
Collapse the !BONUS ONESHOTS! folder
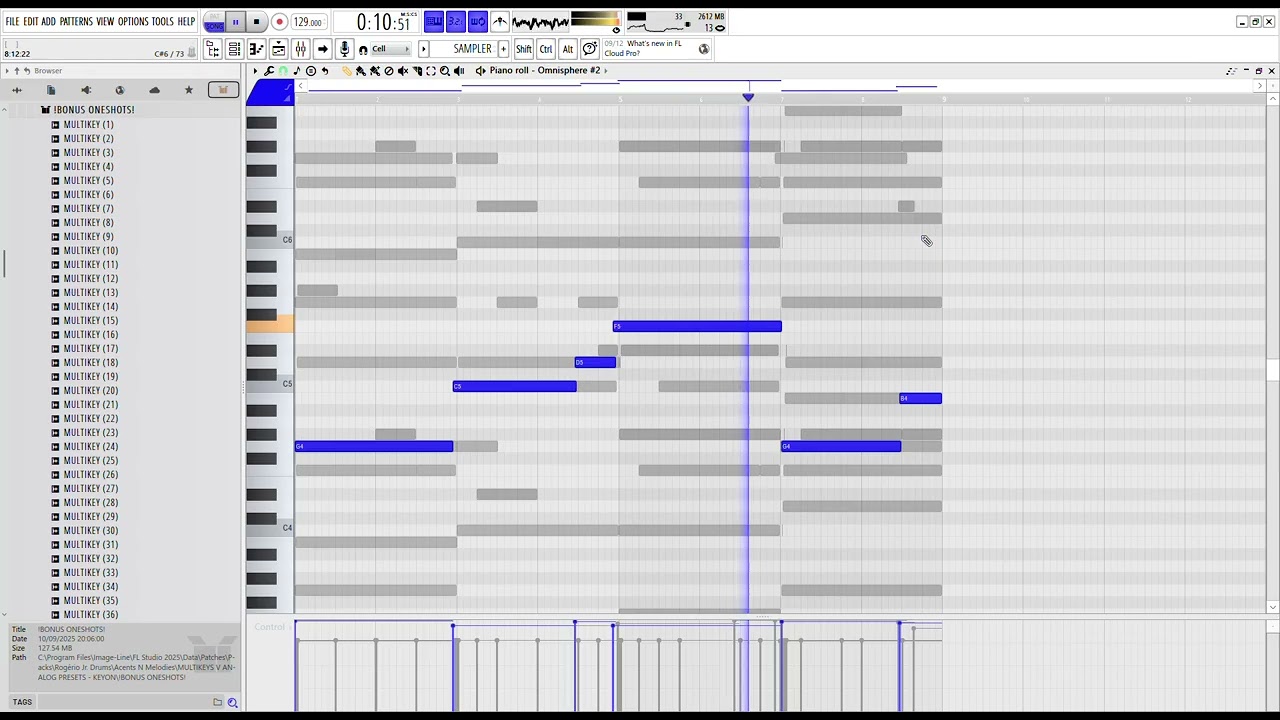[86, 110]
